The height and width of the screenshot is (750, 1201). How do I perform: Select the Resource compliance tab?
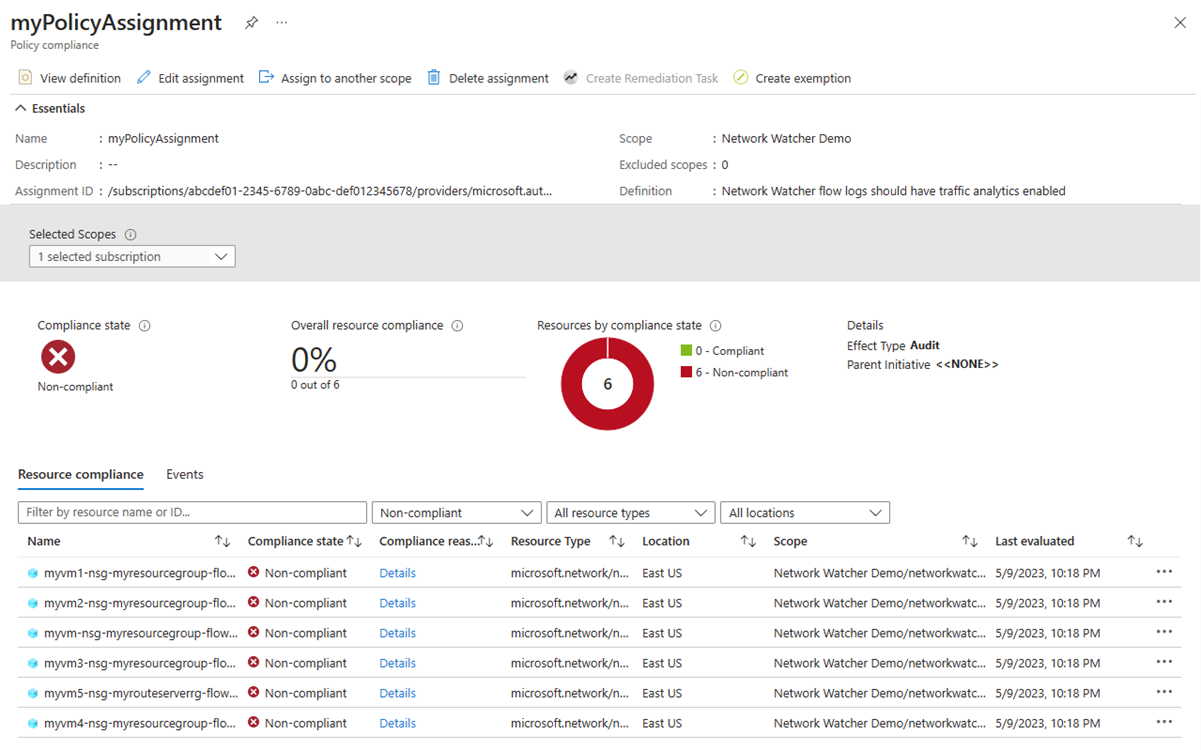click(81, 474)
